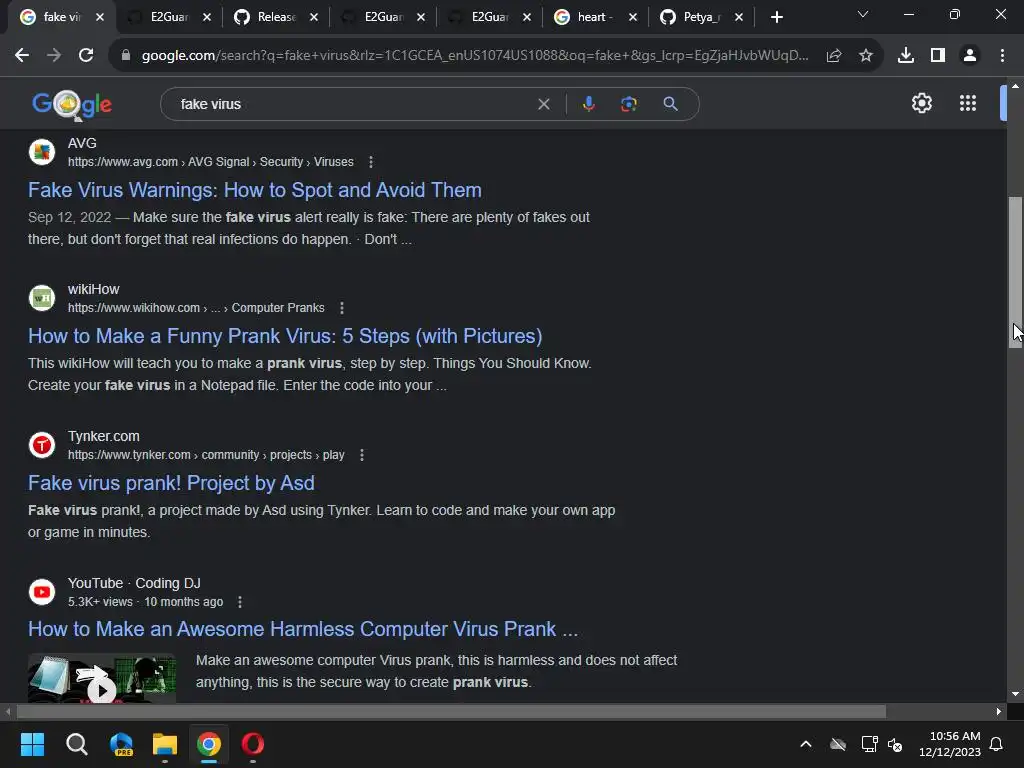Click the site info lock icon
This screenshot has width=1024, height=768.
pos(126,56)
